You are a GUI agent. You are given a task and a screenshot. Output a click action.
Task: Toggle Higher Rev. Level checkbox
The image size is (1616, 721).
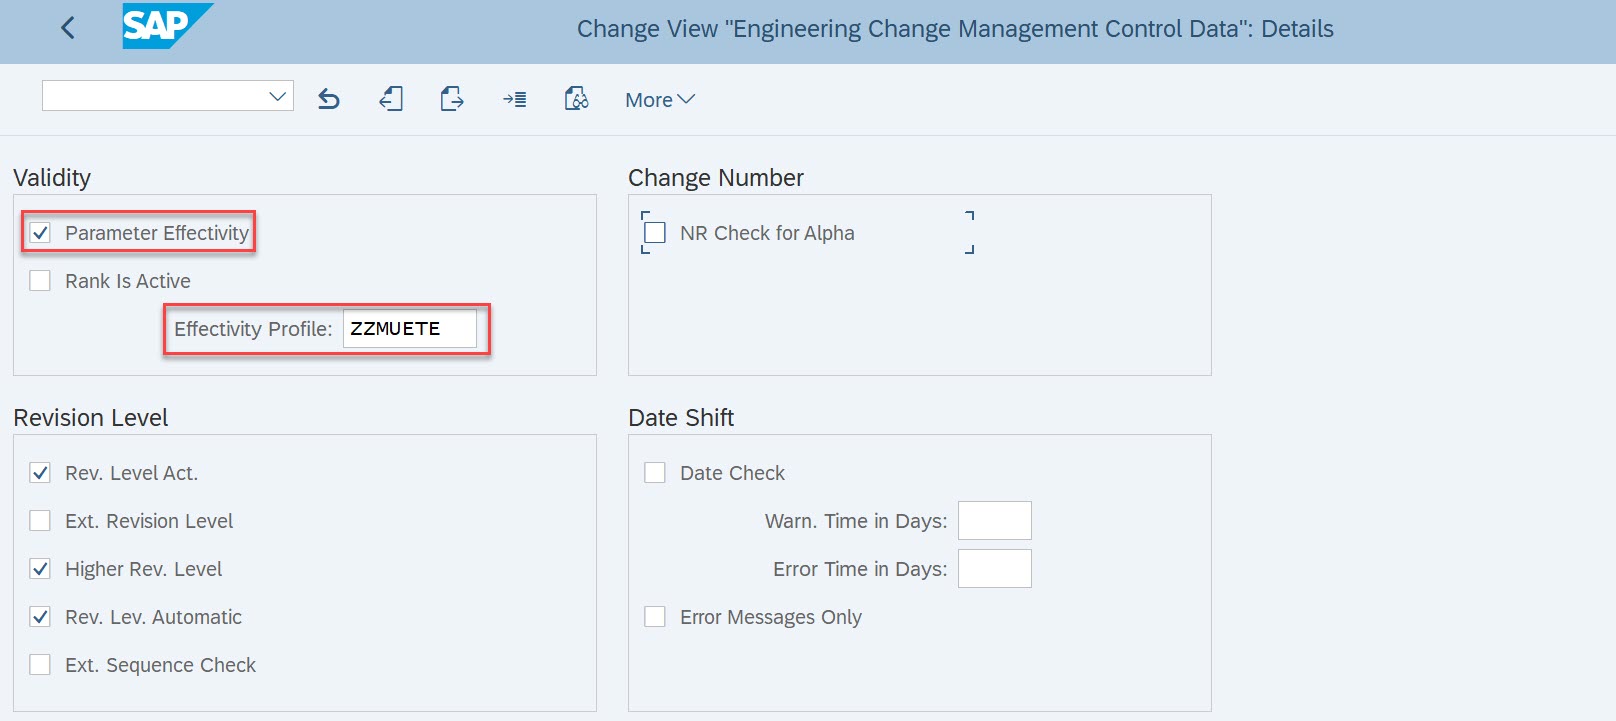[x=40, y=569]
